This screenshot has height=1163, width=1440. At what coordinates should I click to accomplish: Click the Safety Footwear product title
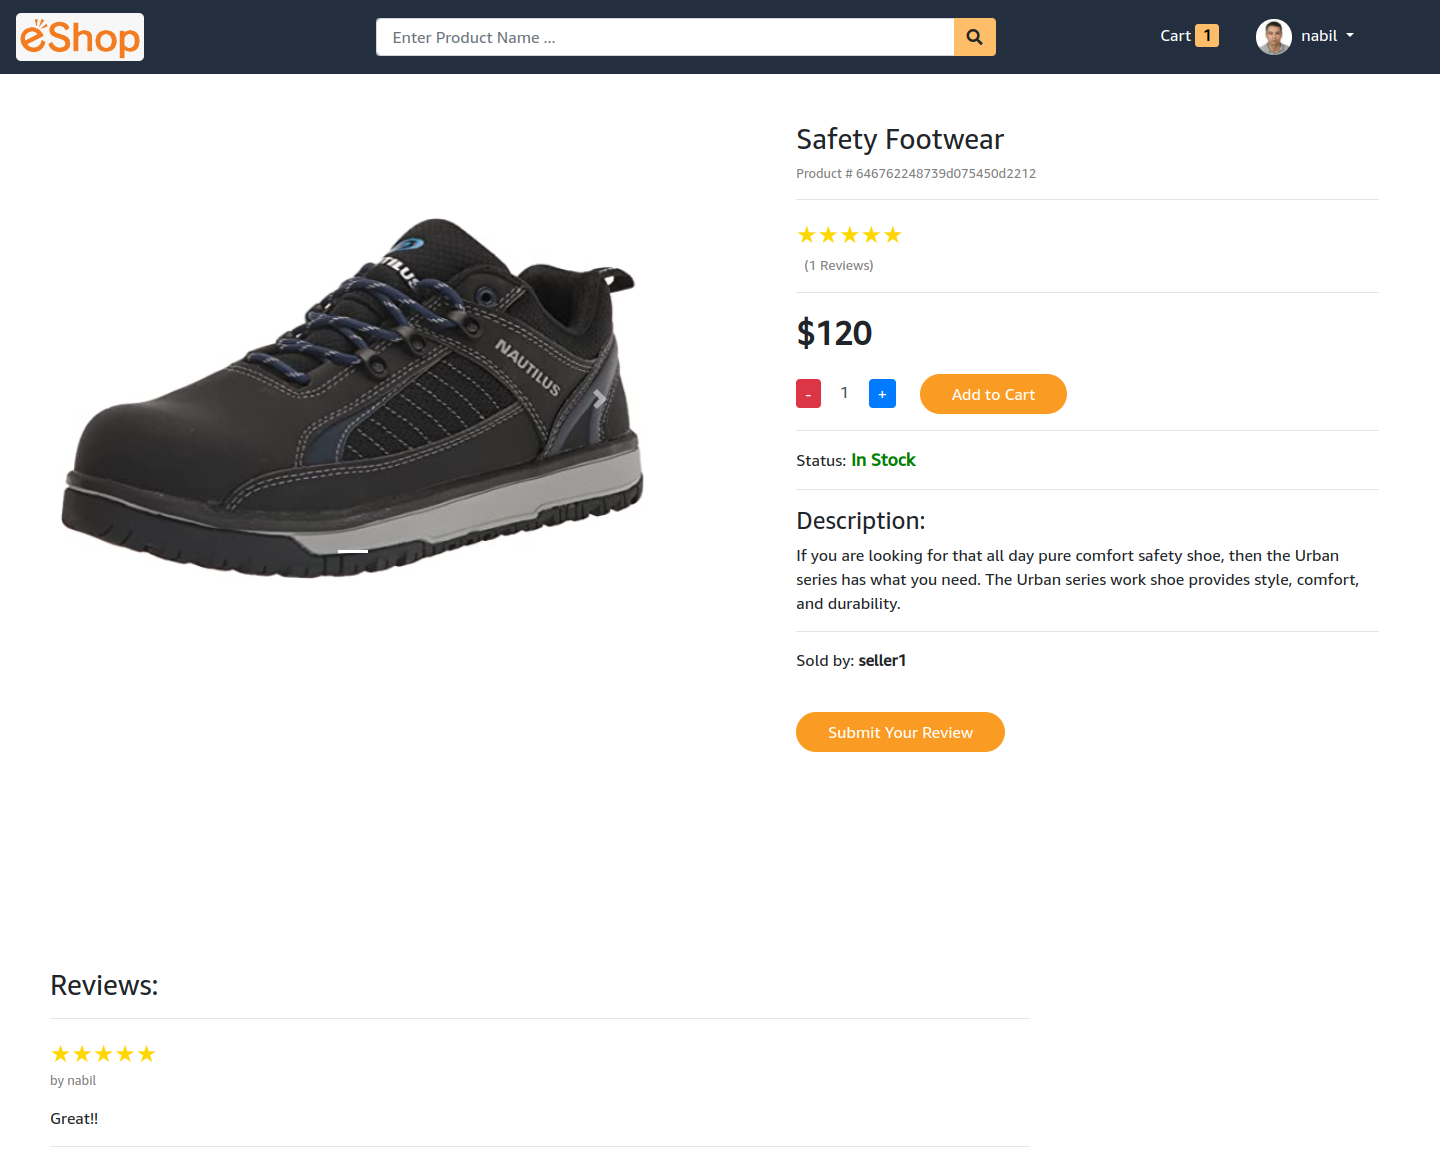point(900,139)
